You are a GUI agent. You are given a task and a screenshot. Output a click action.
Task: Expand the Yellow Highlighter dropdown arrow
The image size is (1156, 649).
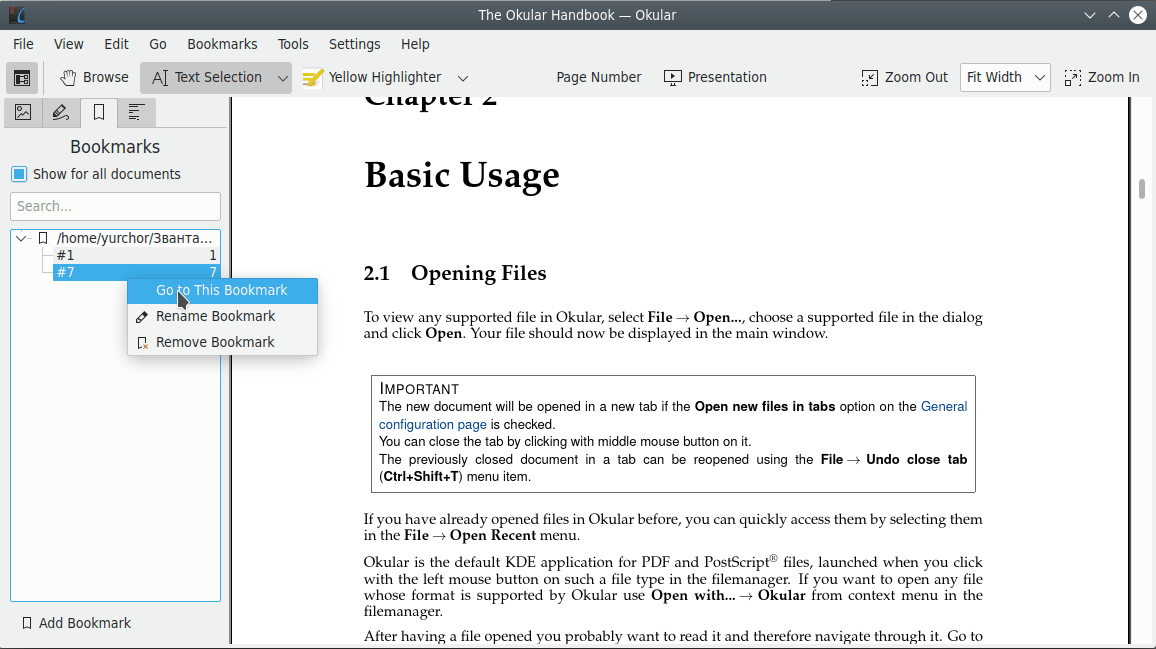(462, 78)
